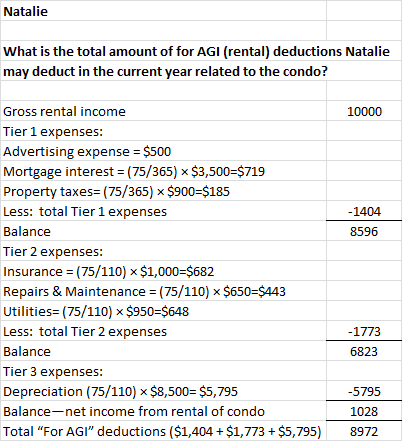Select the value cell -5795
Screen dimensions: 402x441
[364, 391]
